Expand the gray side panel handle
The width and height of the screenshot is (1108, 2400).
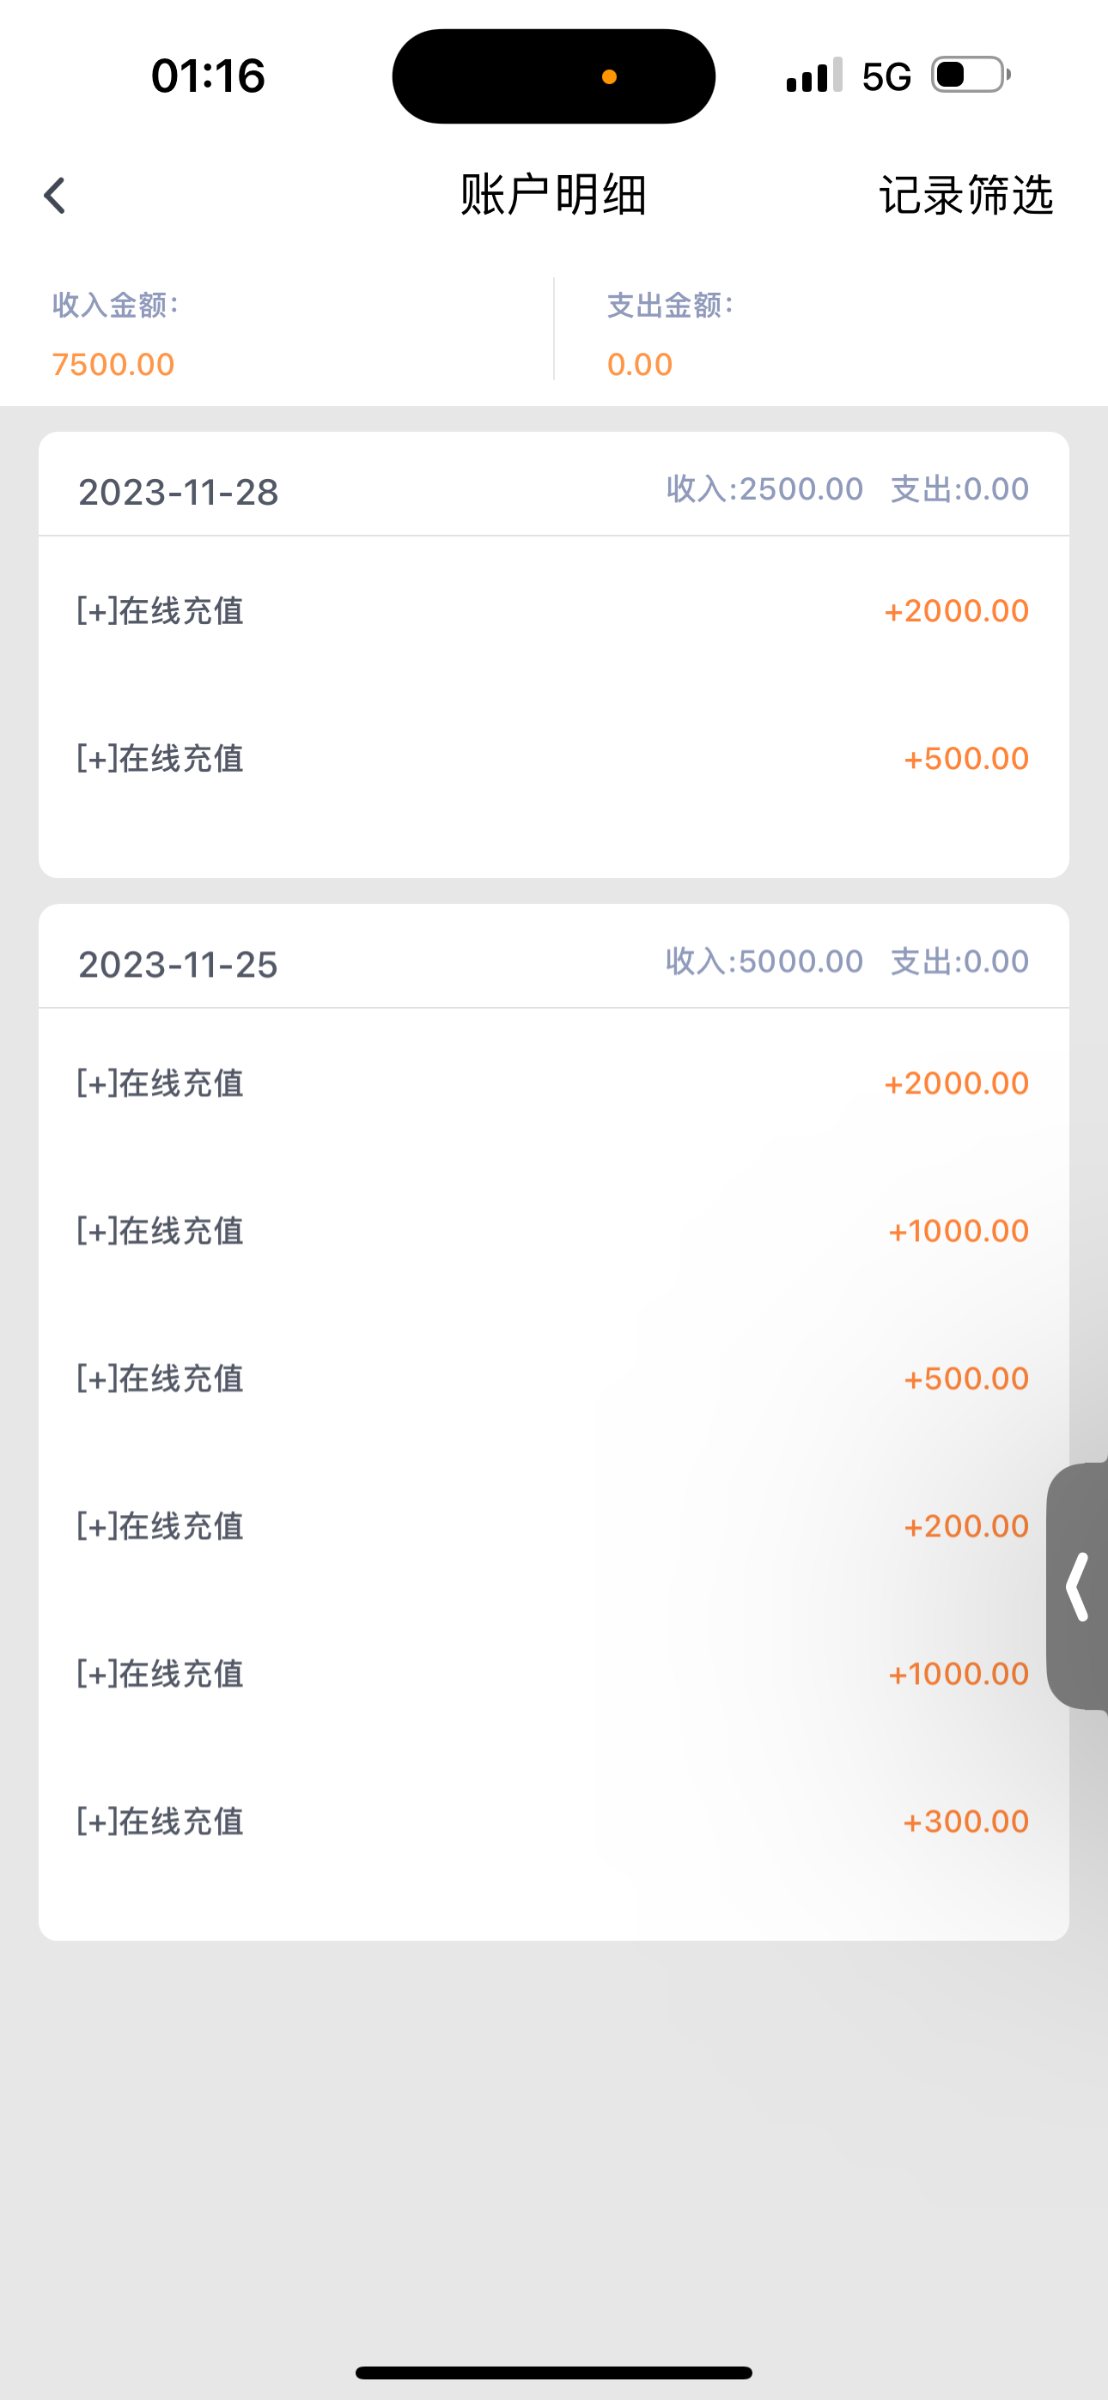[x=1077, y=1586]
